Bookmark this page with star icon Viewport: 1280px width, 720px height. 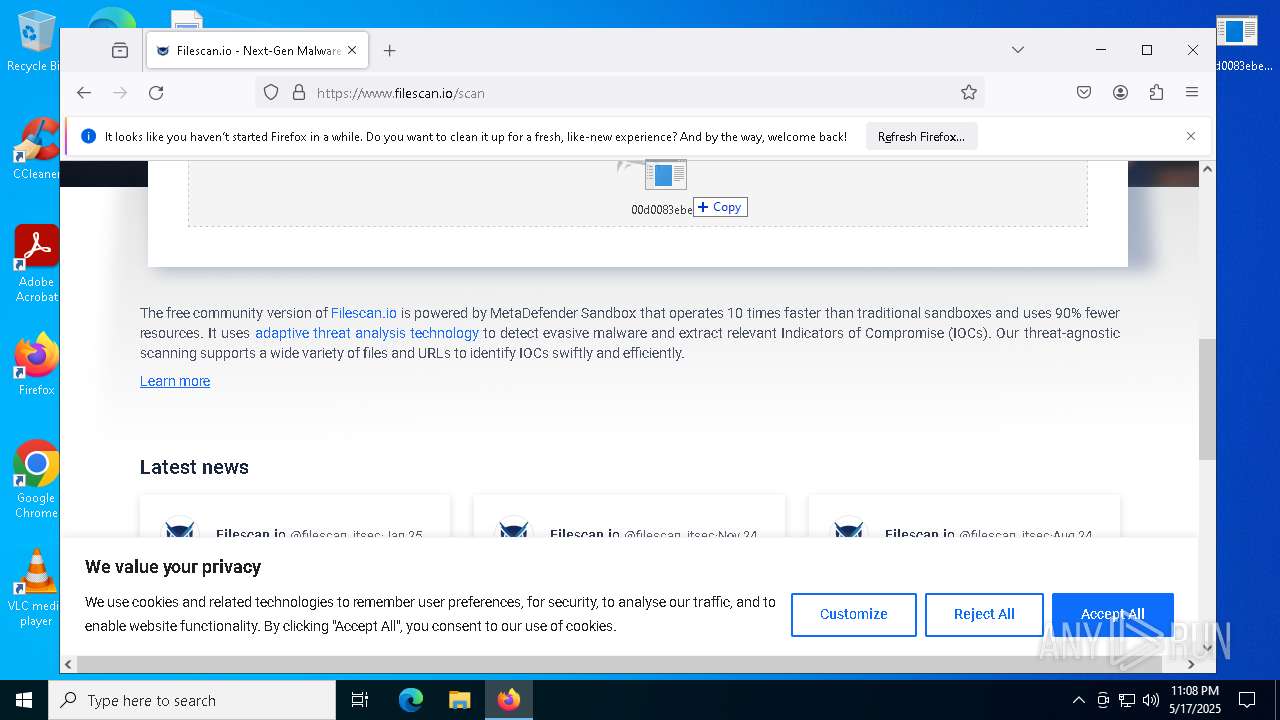click(x=968, y=93)
